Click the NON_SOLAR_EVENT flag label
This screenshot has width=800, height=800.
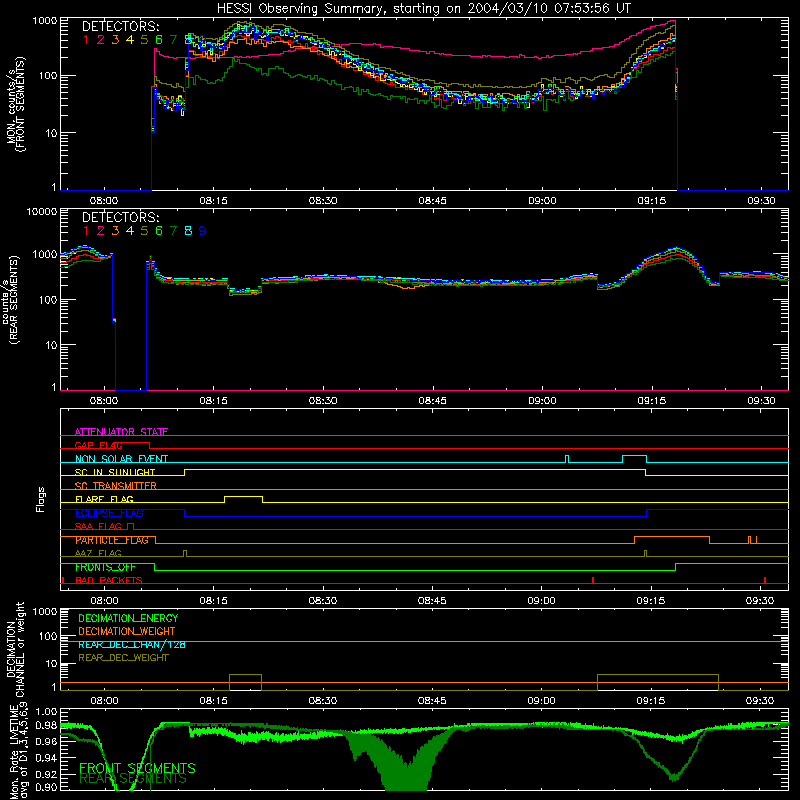pos(121,459)
